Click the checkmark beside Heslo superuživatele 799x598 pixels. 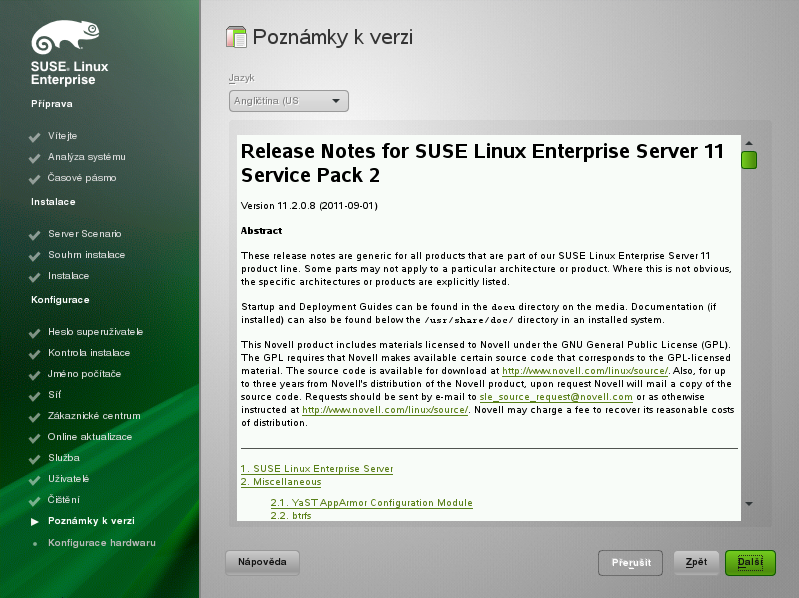point(35,333)
